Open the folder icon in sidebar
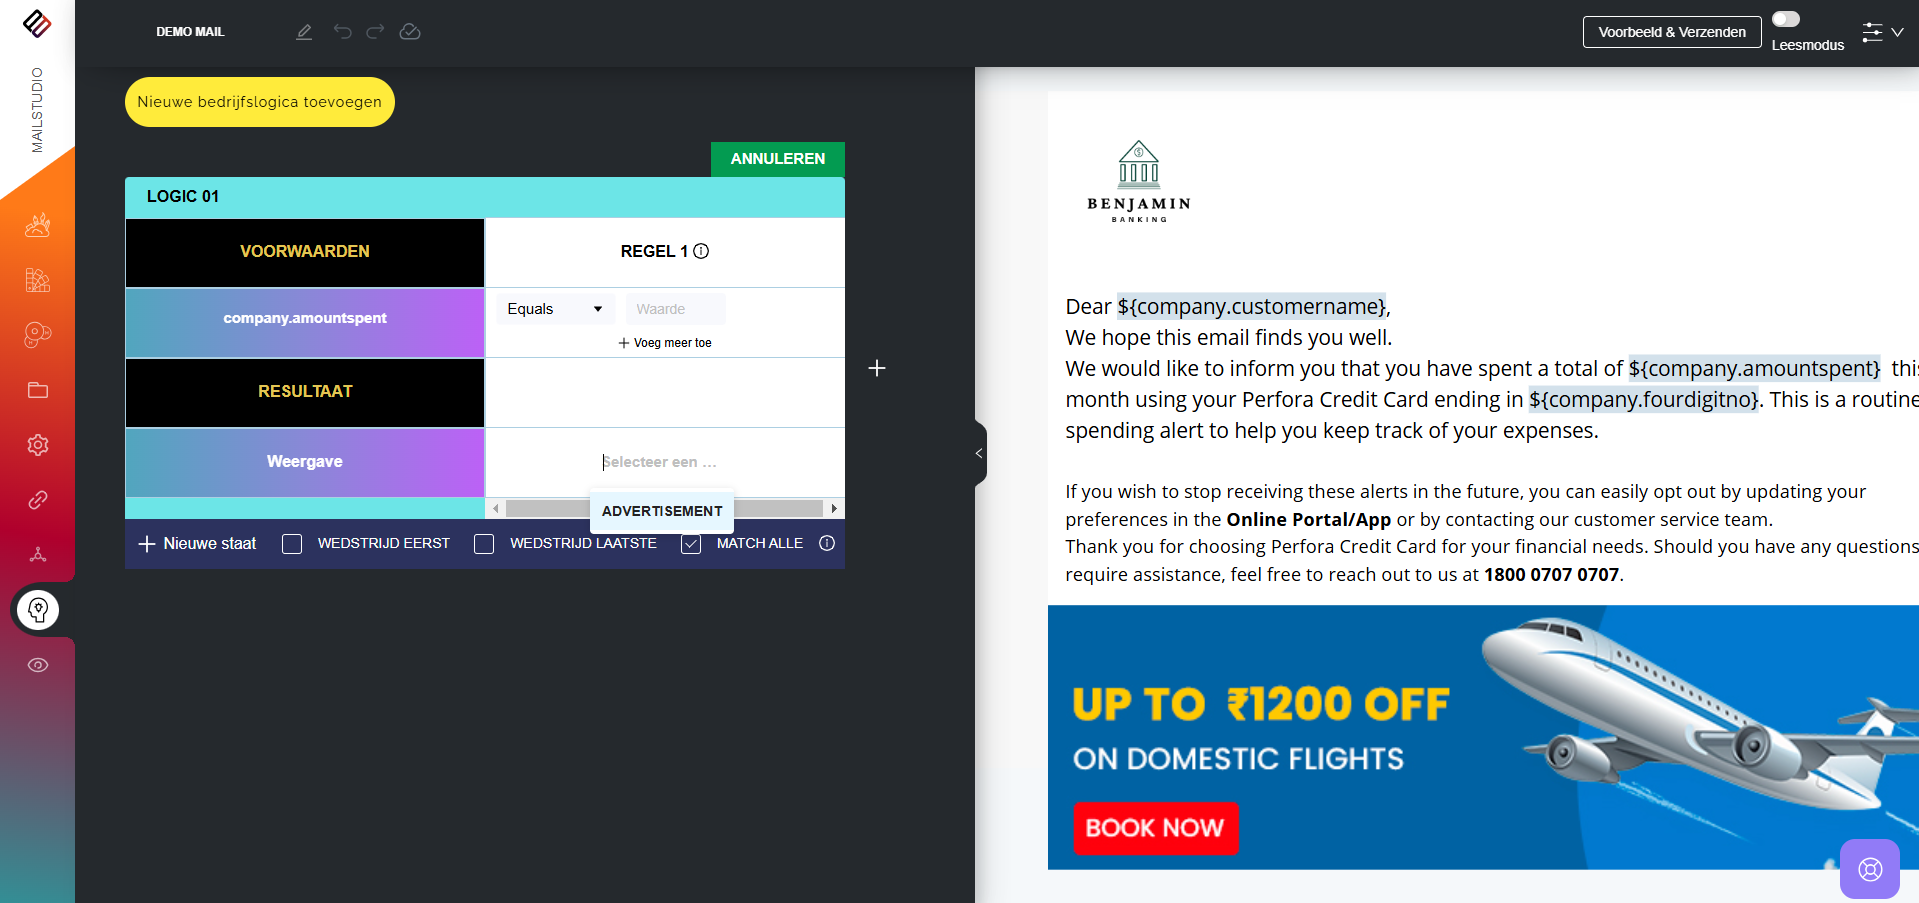Screen dimensions: 1919x903 click(38, 390)
